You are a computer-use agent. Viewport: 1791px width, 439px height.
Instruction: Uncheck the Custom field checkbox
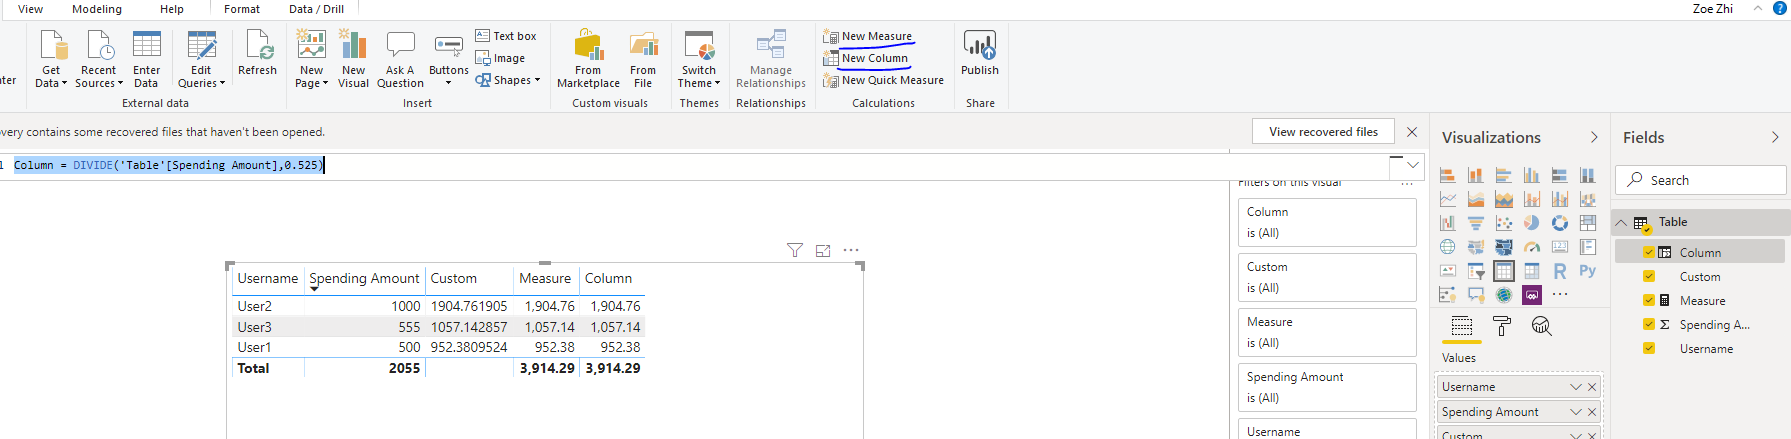pyautogui.click(x=1649, y=276)
